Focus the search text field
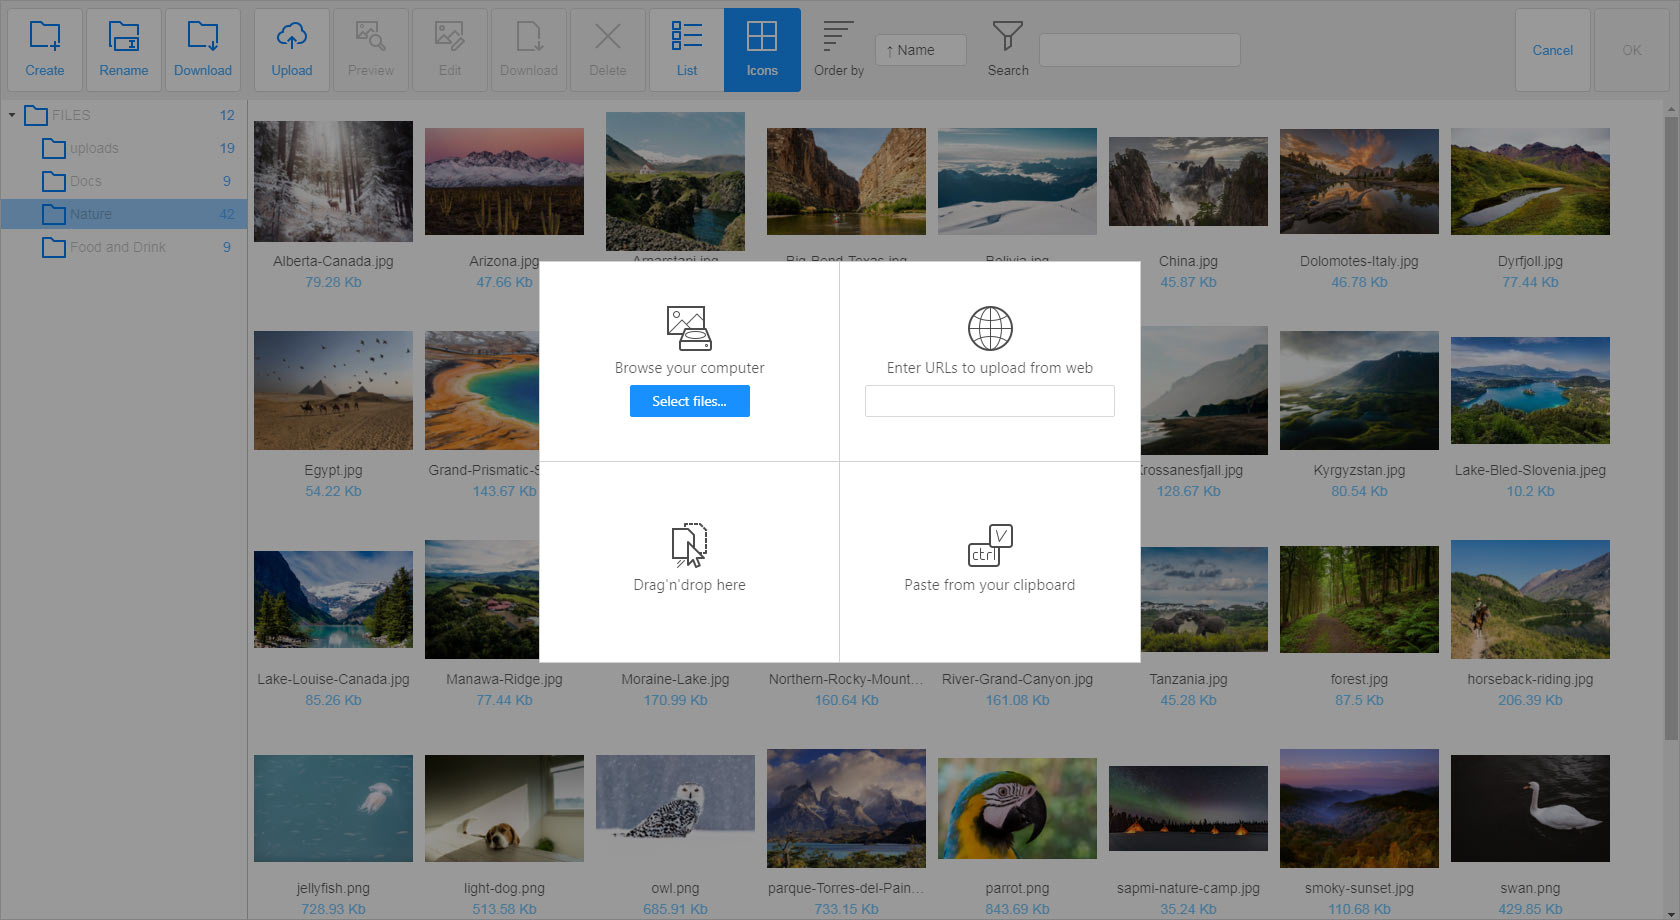 (x=1140, y=50)
